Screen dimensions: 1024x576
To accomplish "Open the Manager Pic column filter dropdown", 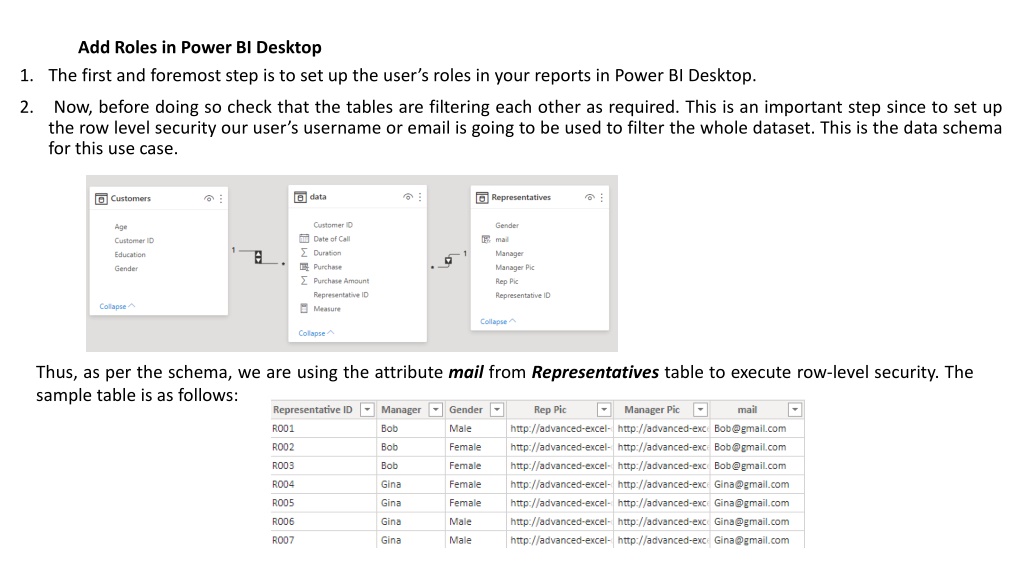I will coord(700,409).
